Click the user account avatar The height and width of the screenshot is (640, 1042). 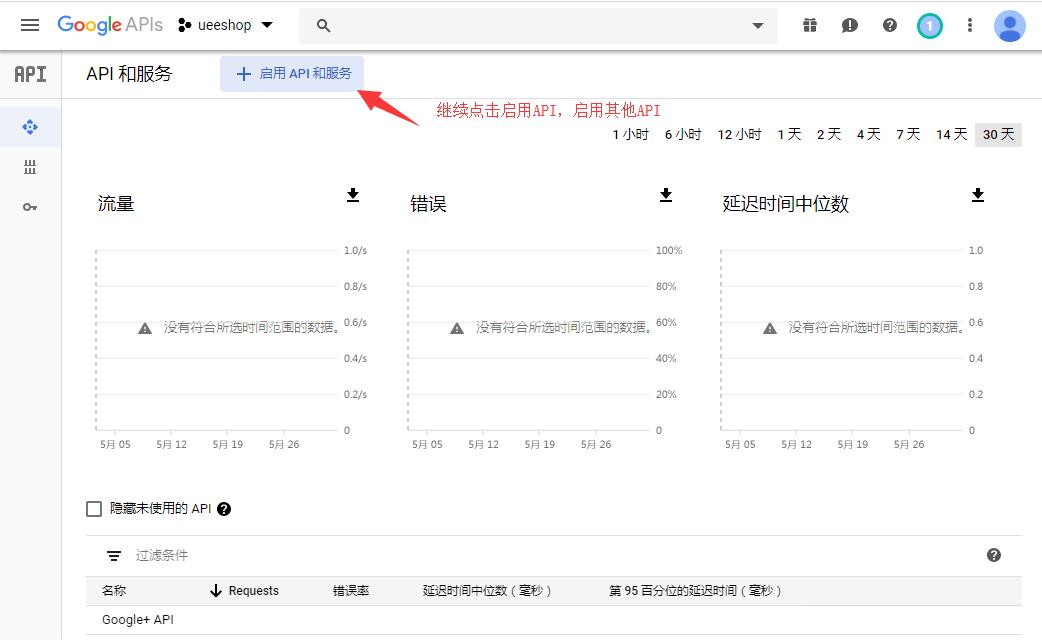tap(1009, 26)
